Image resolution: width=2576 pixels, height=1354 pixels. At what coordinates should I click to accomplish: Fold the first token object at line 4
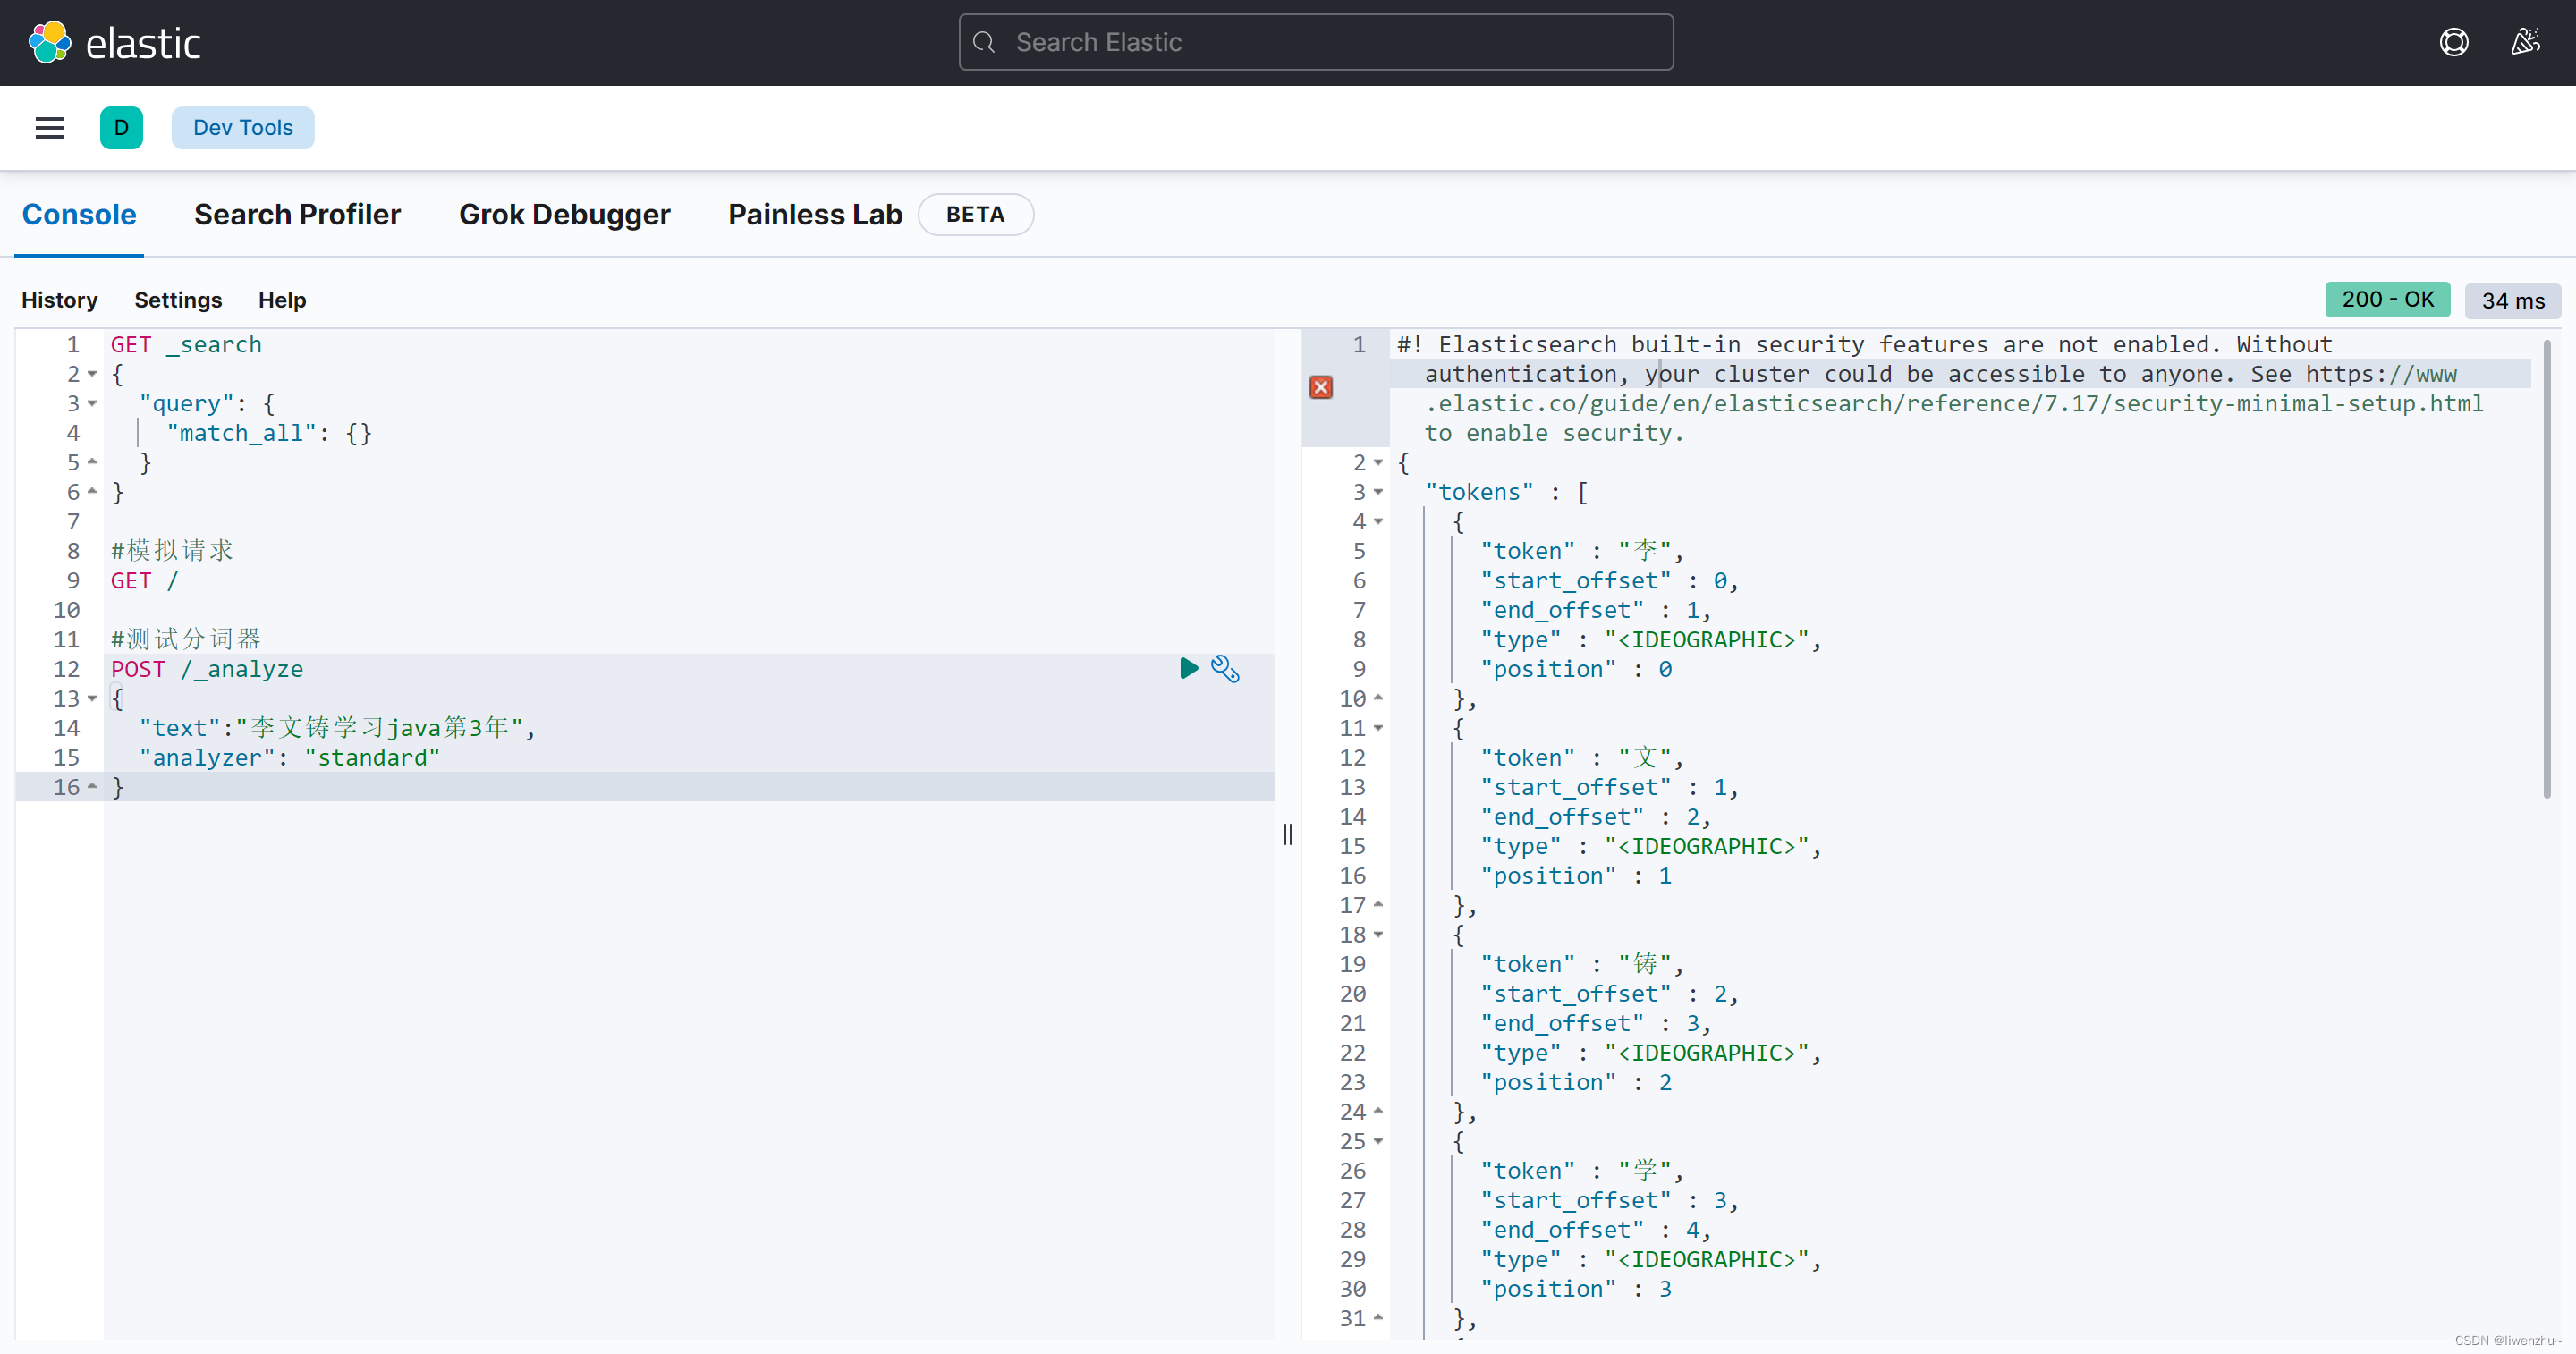[x=1378, y=521]
